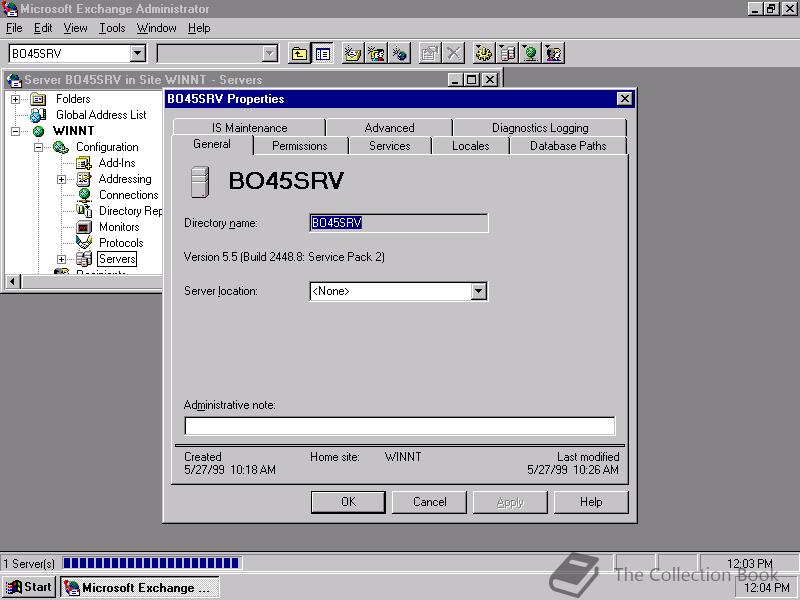Viewport: 800px width, 600px height.
Task: Click the Start button on taskbar
Action: (30, 587)
